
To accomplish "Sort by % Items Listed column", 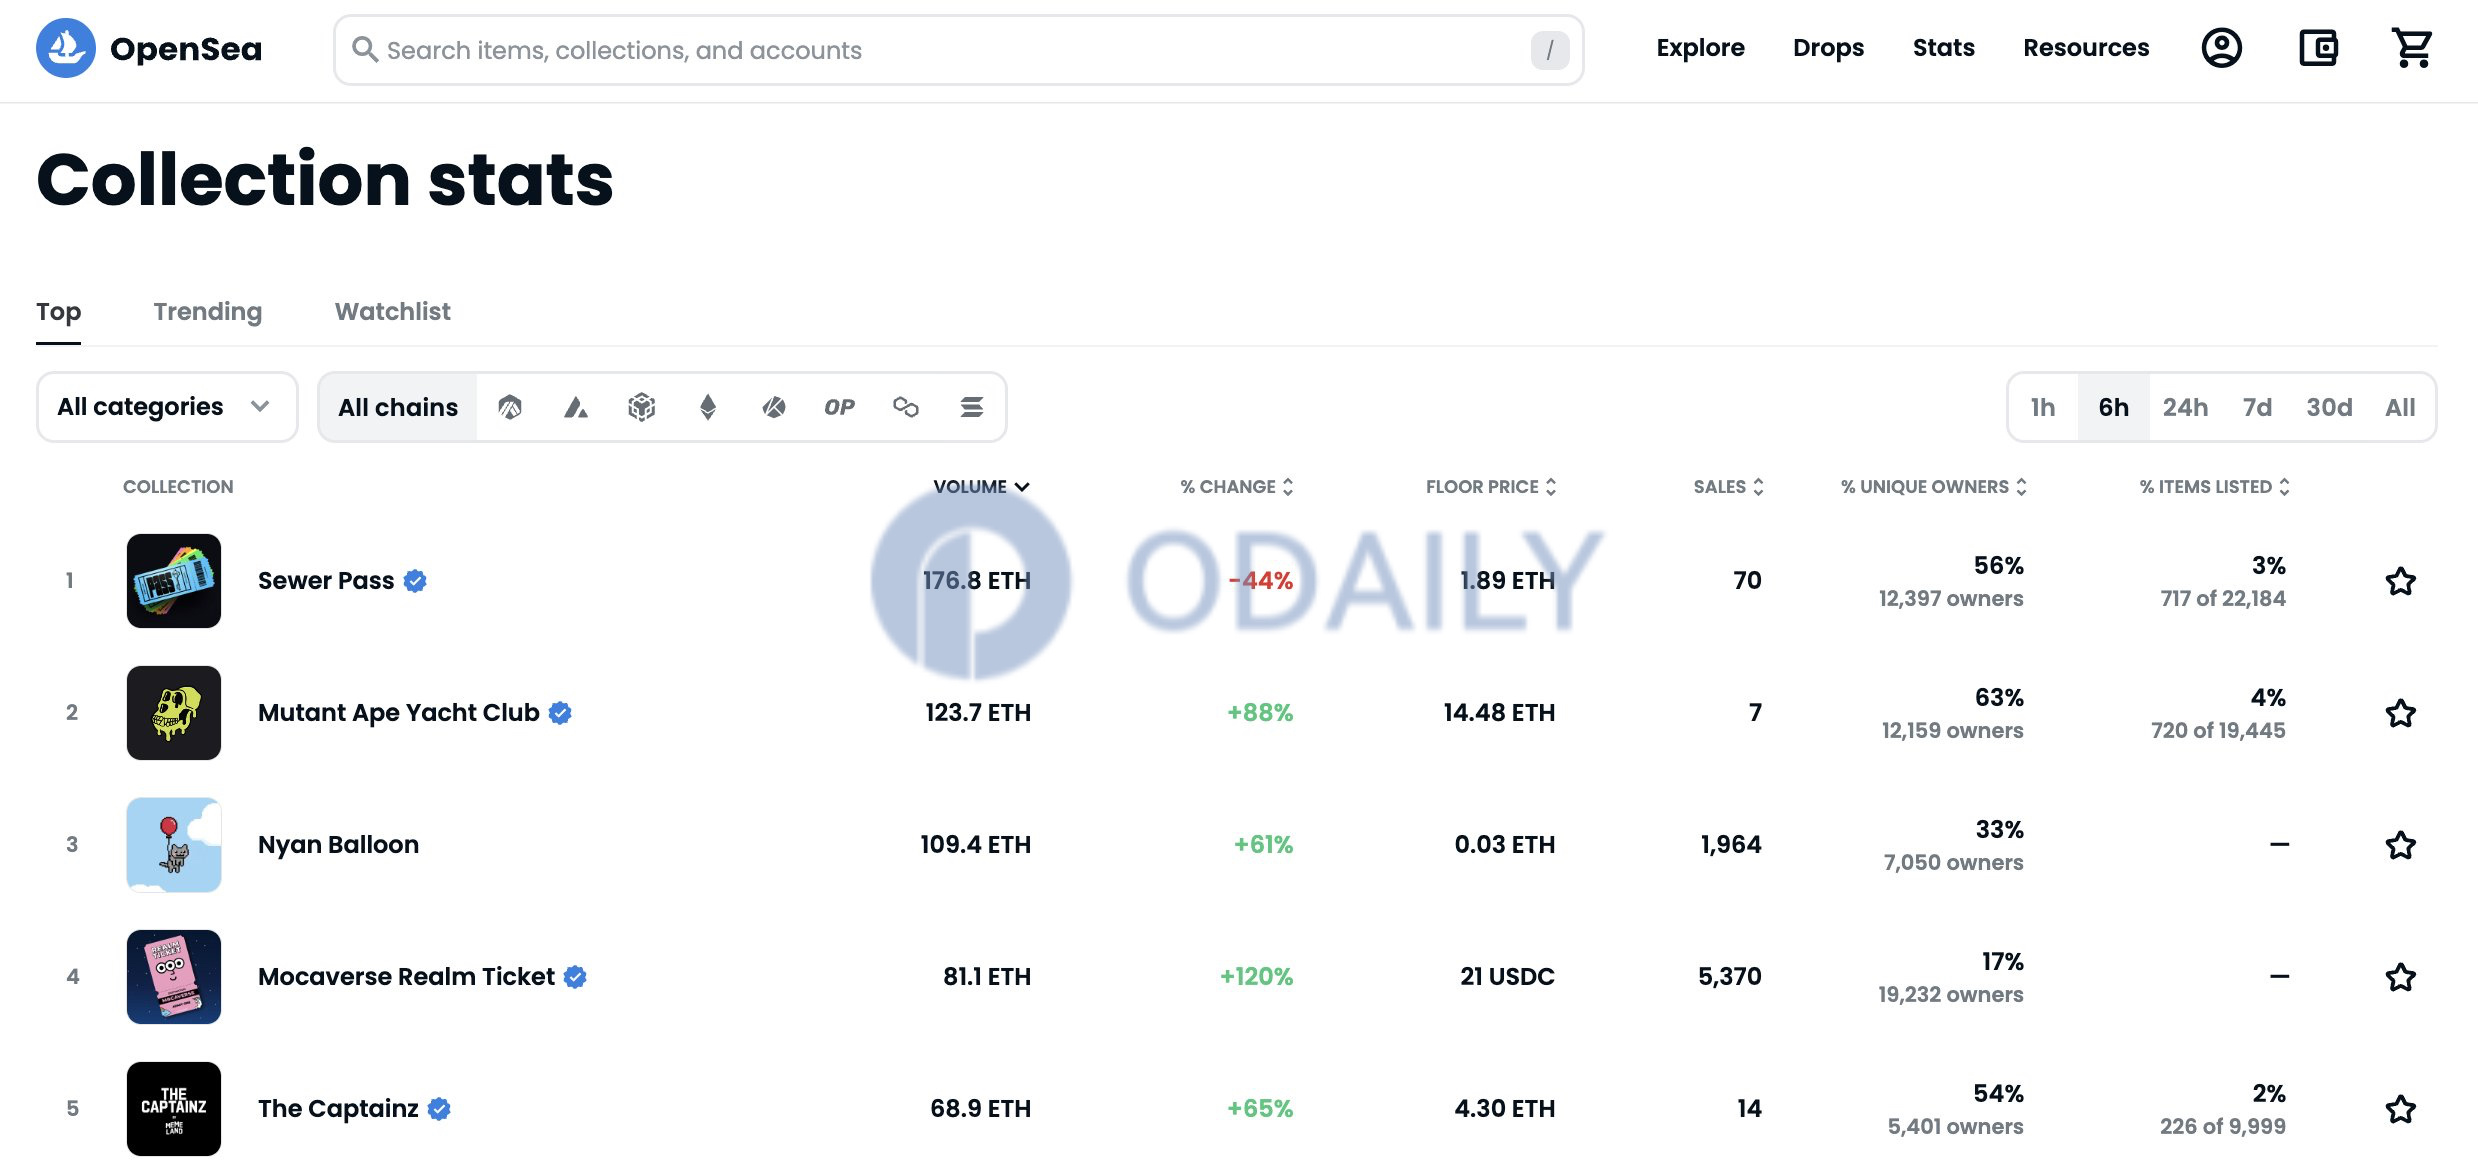I will click(2214, 487).
